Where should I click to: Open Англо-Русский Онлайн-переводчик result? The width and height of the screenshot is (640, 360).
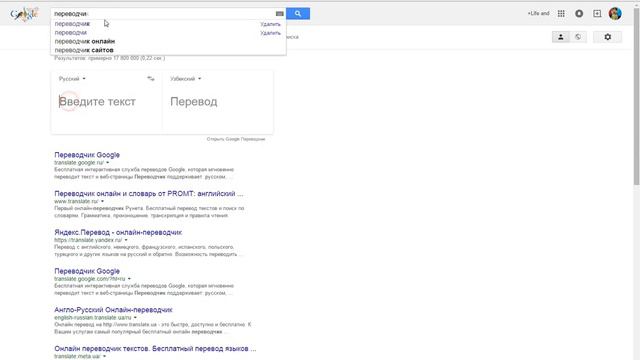[x=113, y=310]
